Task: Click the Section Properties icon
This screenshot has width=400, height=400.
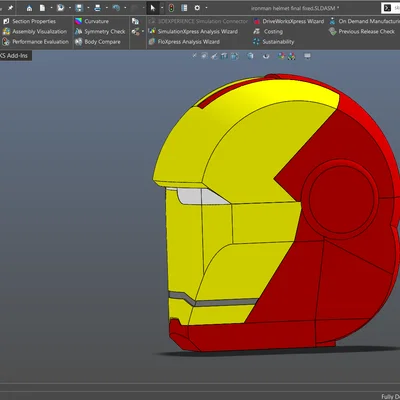Action: 6,21
